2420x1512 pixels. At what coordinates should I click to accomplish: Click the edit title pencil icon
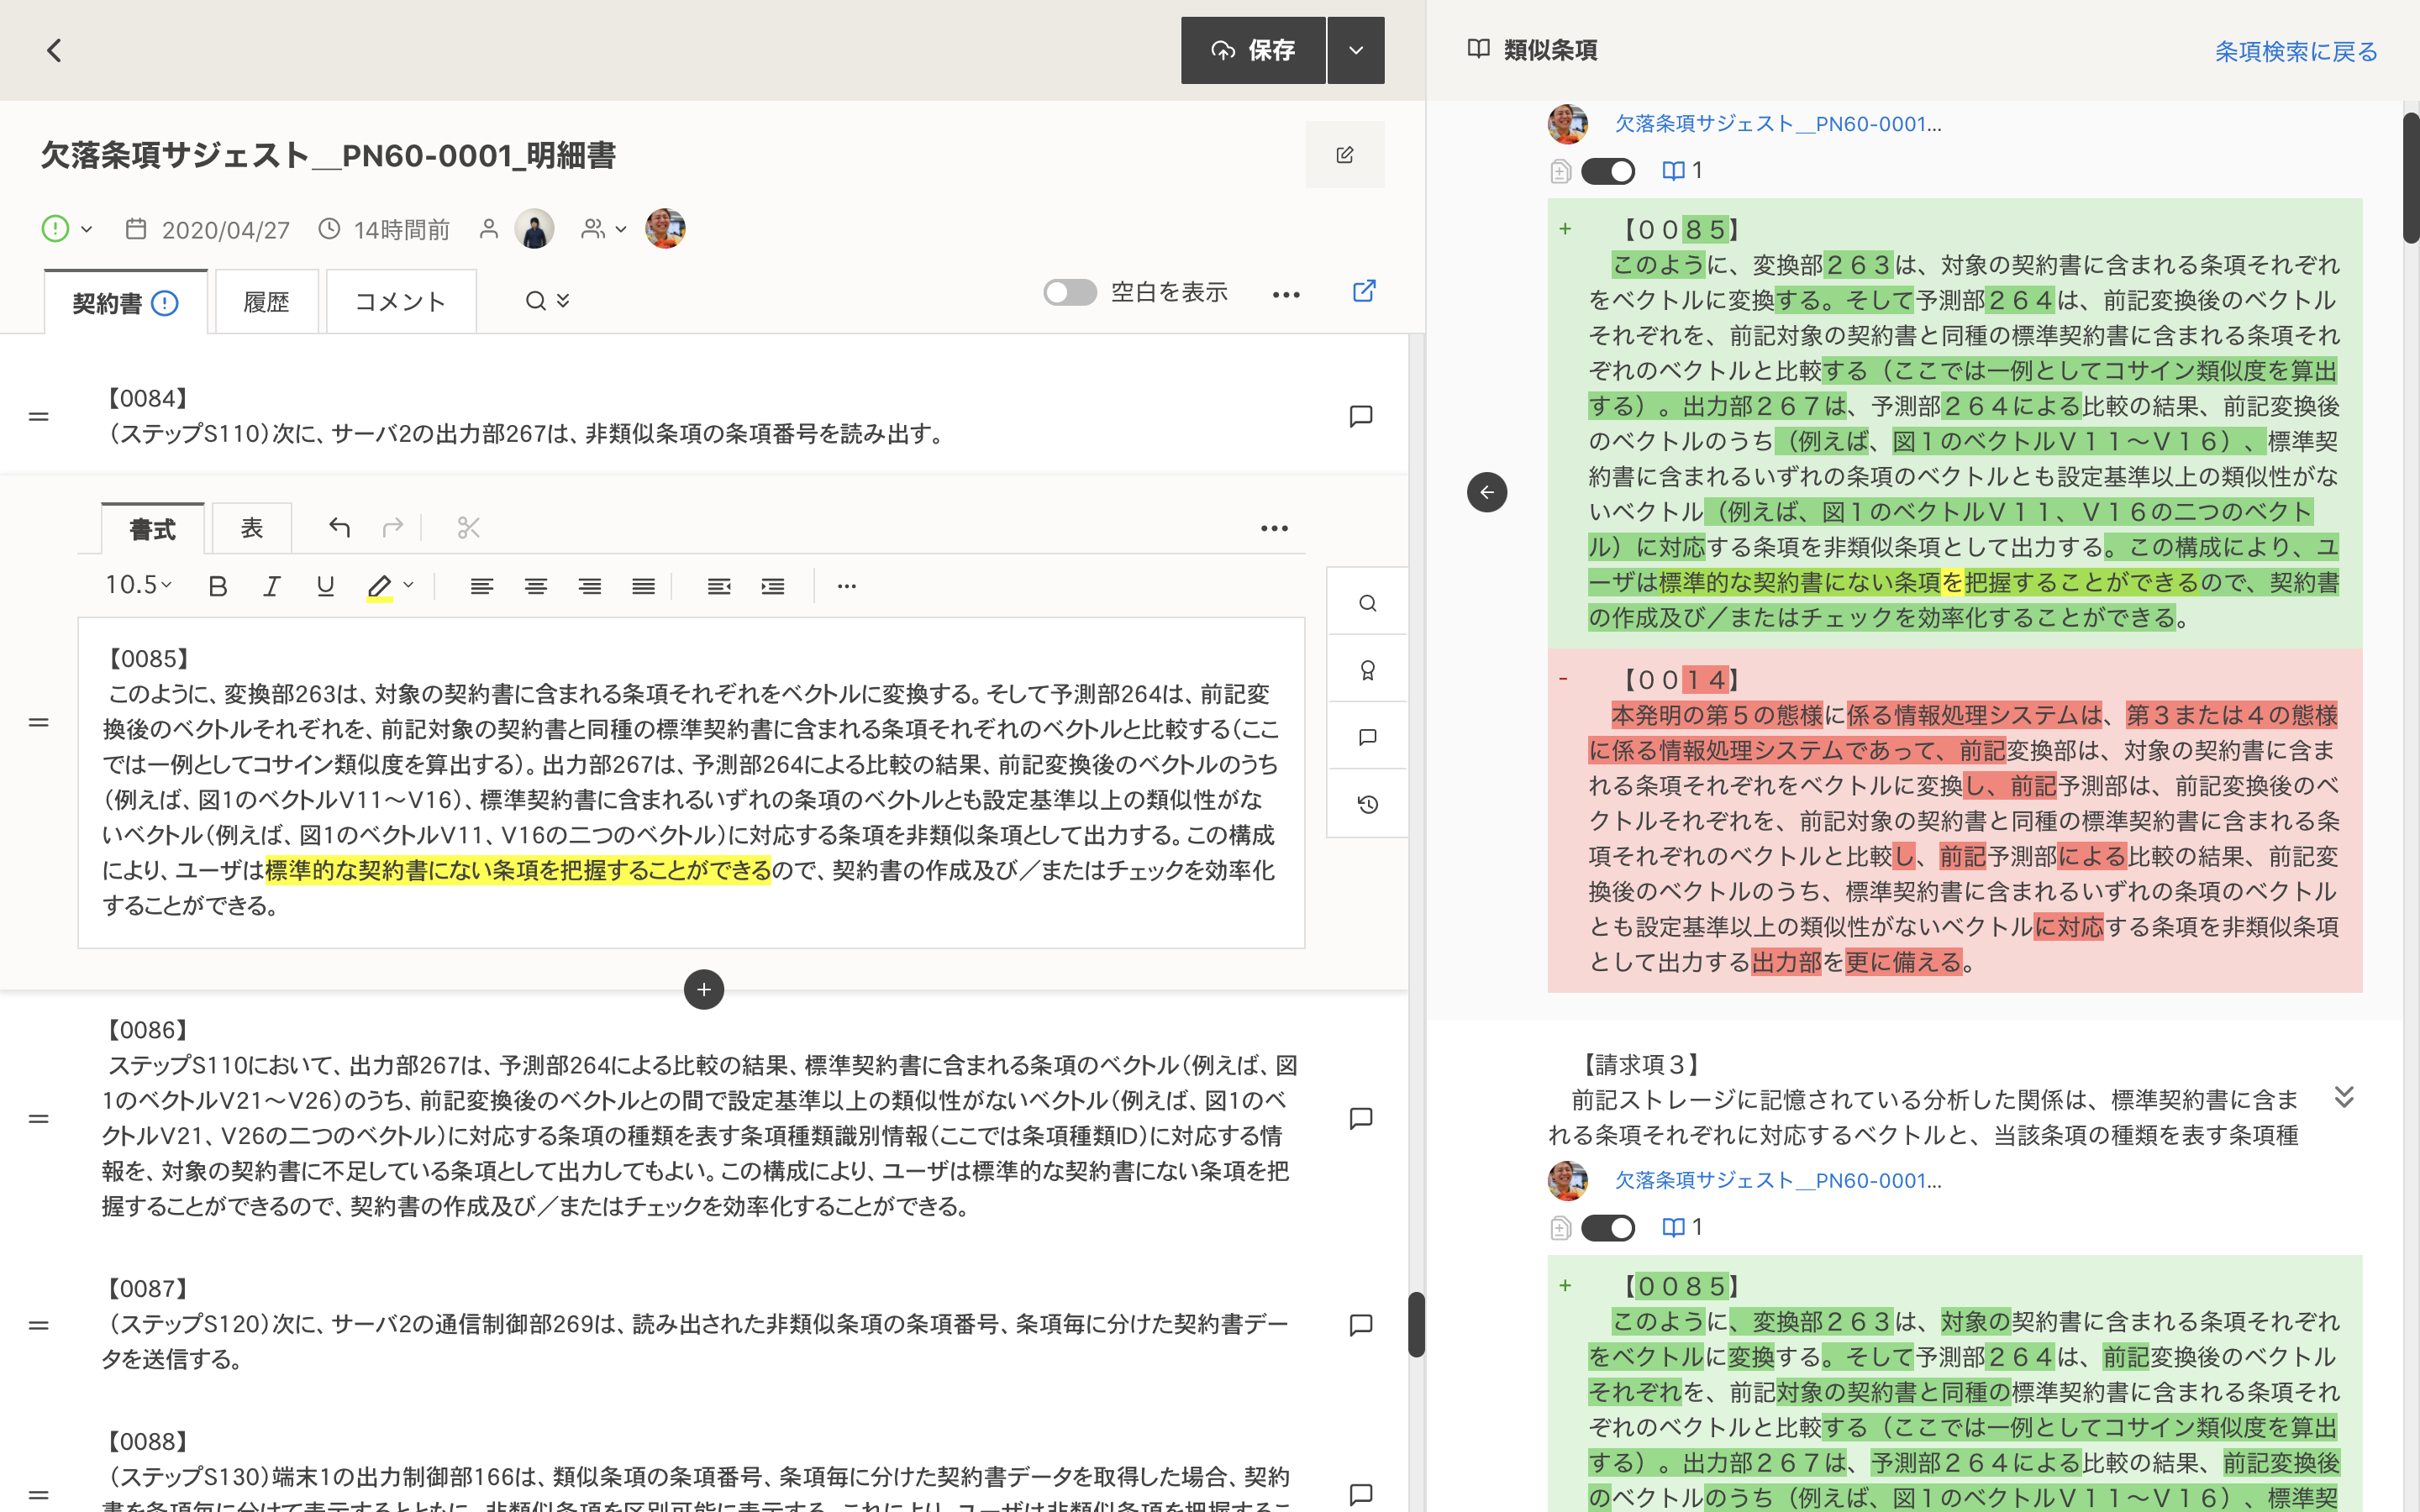point(1344,155)
